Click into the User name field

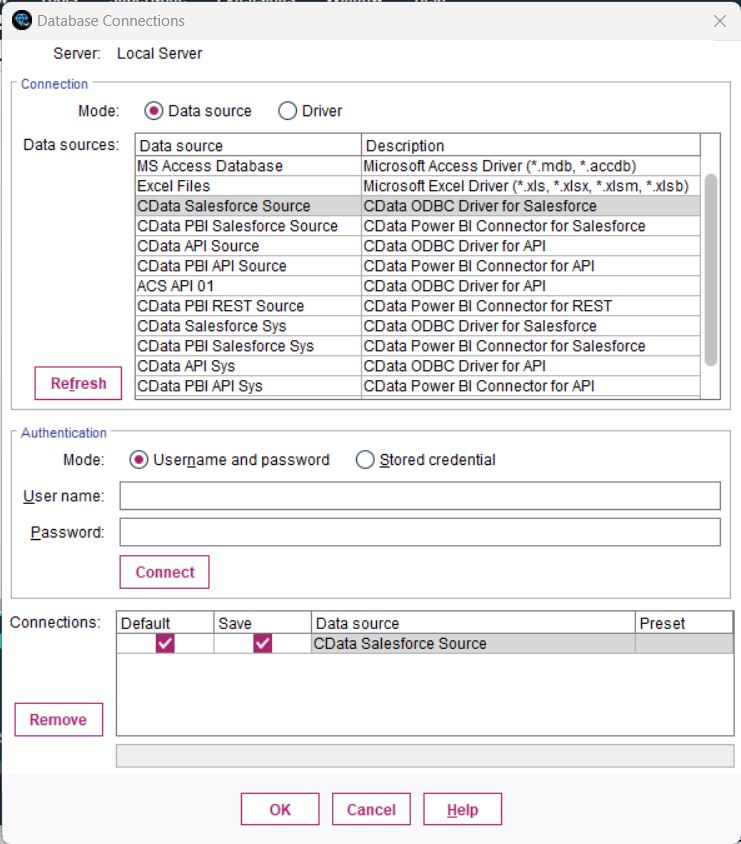(x=420, y=496)
